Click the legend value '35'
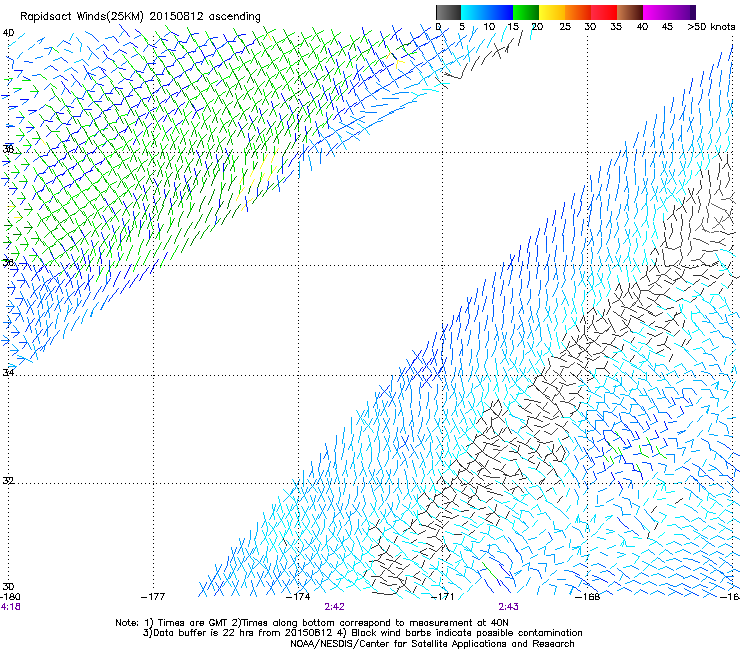740x650 pixels. pos(616,27)
